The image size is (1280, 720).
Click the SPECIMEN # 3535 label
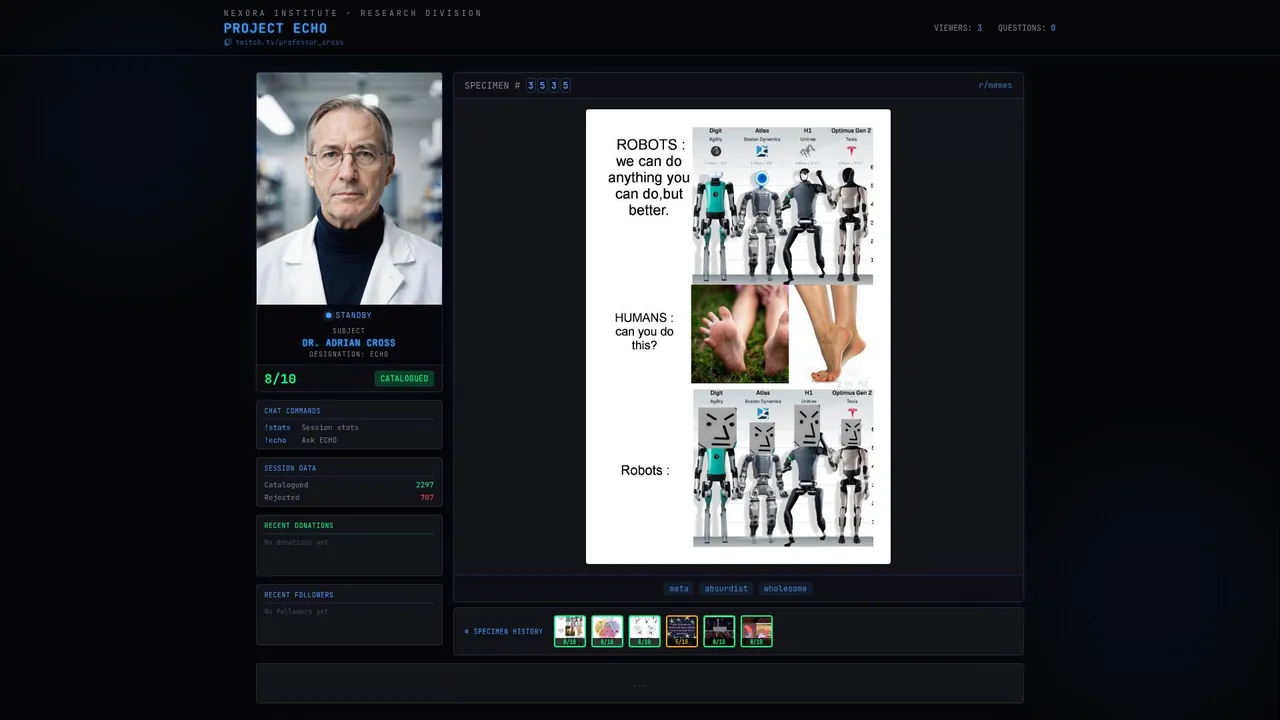(517, 86)
